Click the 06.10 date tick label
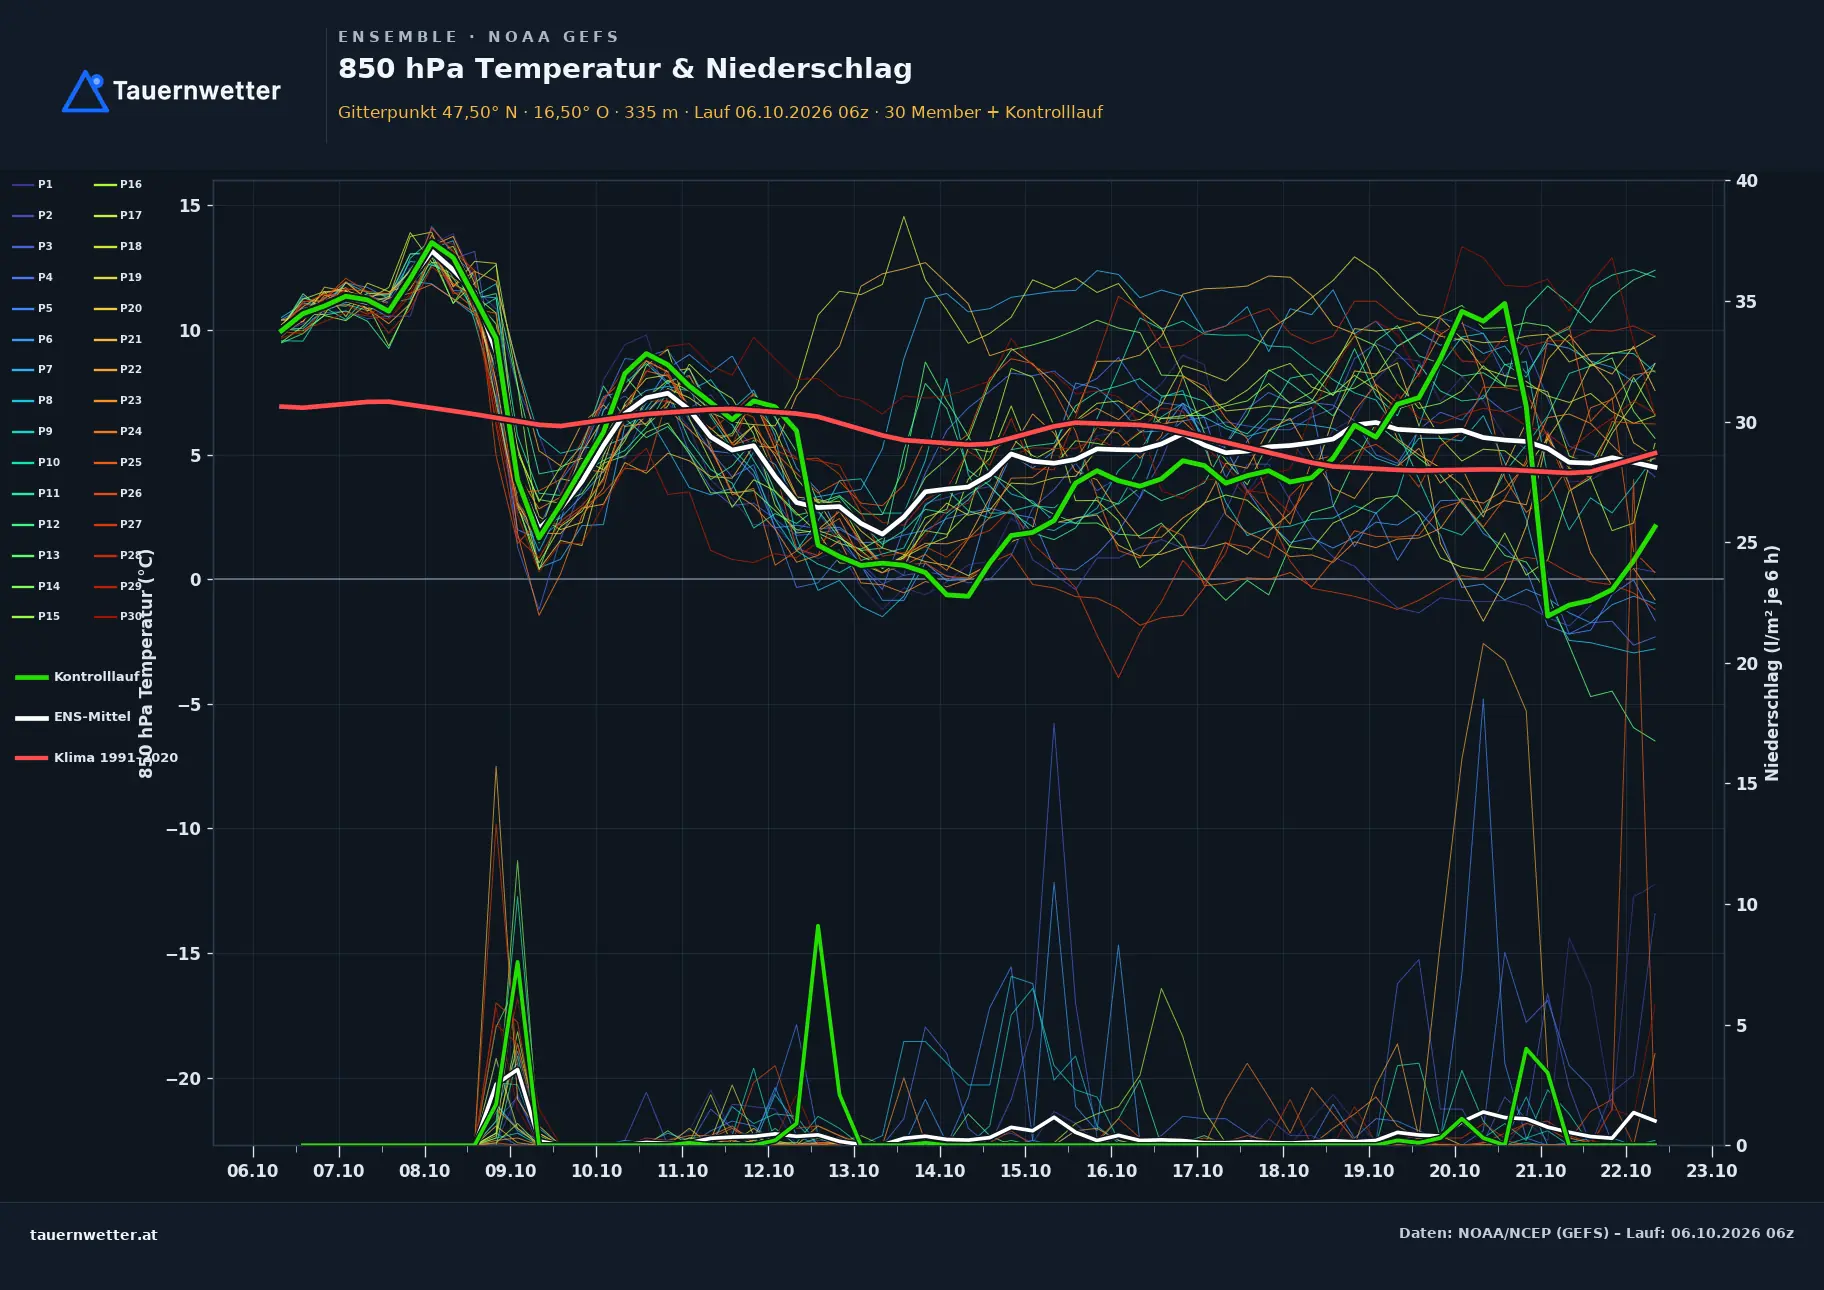Viewport: 1824px width, 1290px height. tap(253, 1171)
